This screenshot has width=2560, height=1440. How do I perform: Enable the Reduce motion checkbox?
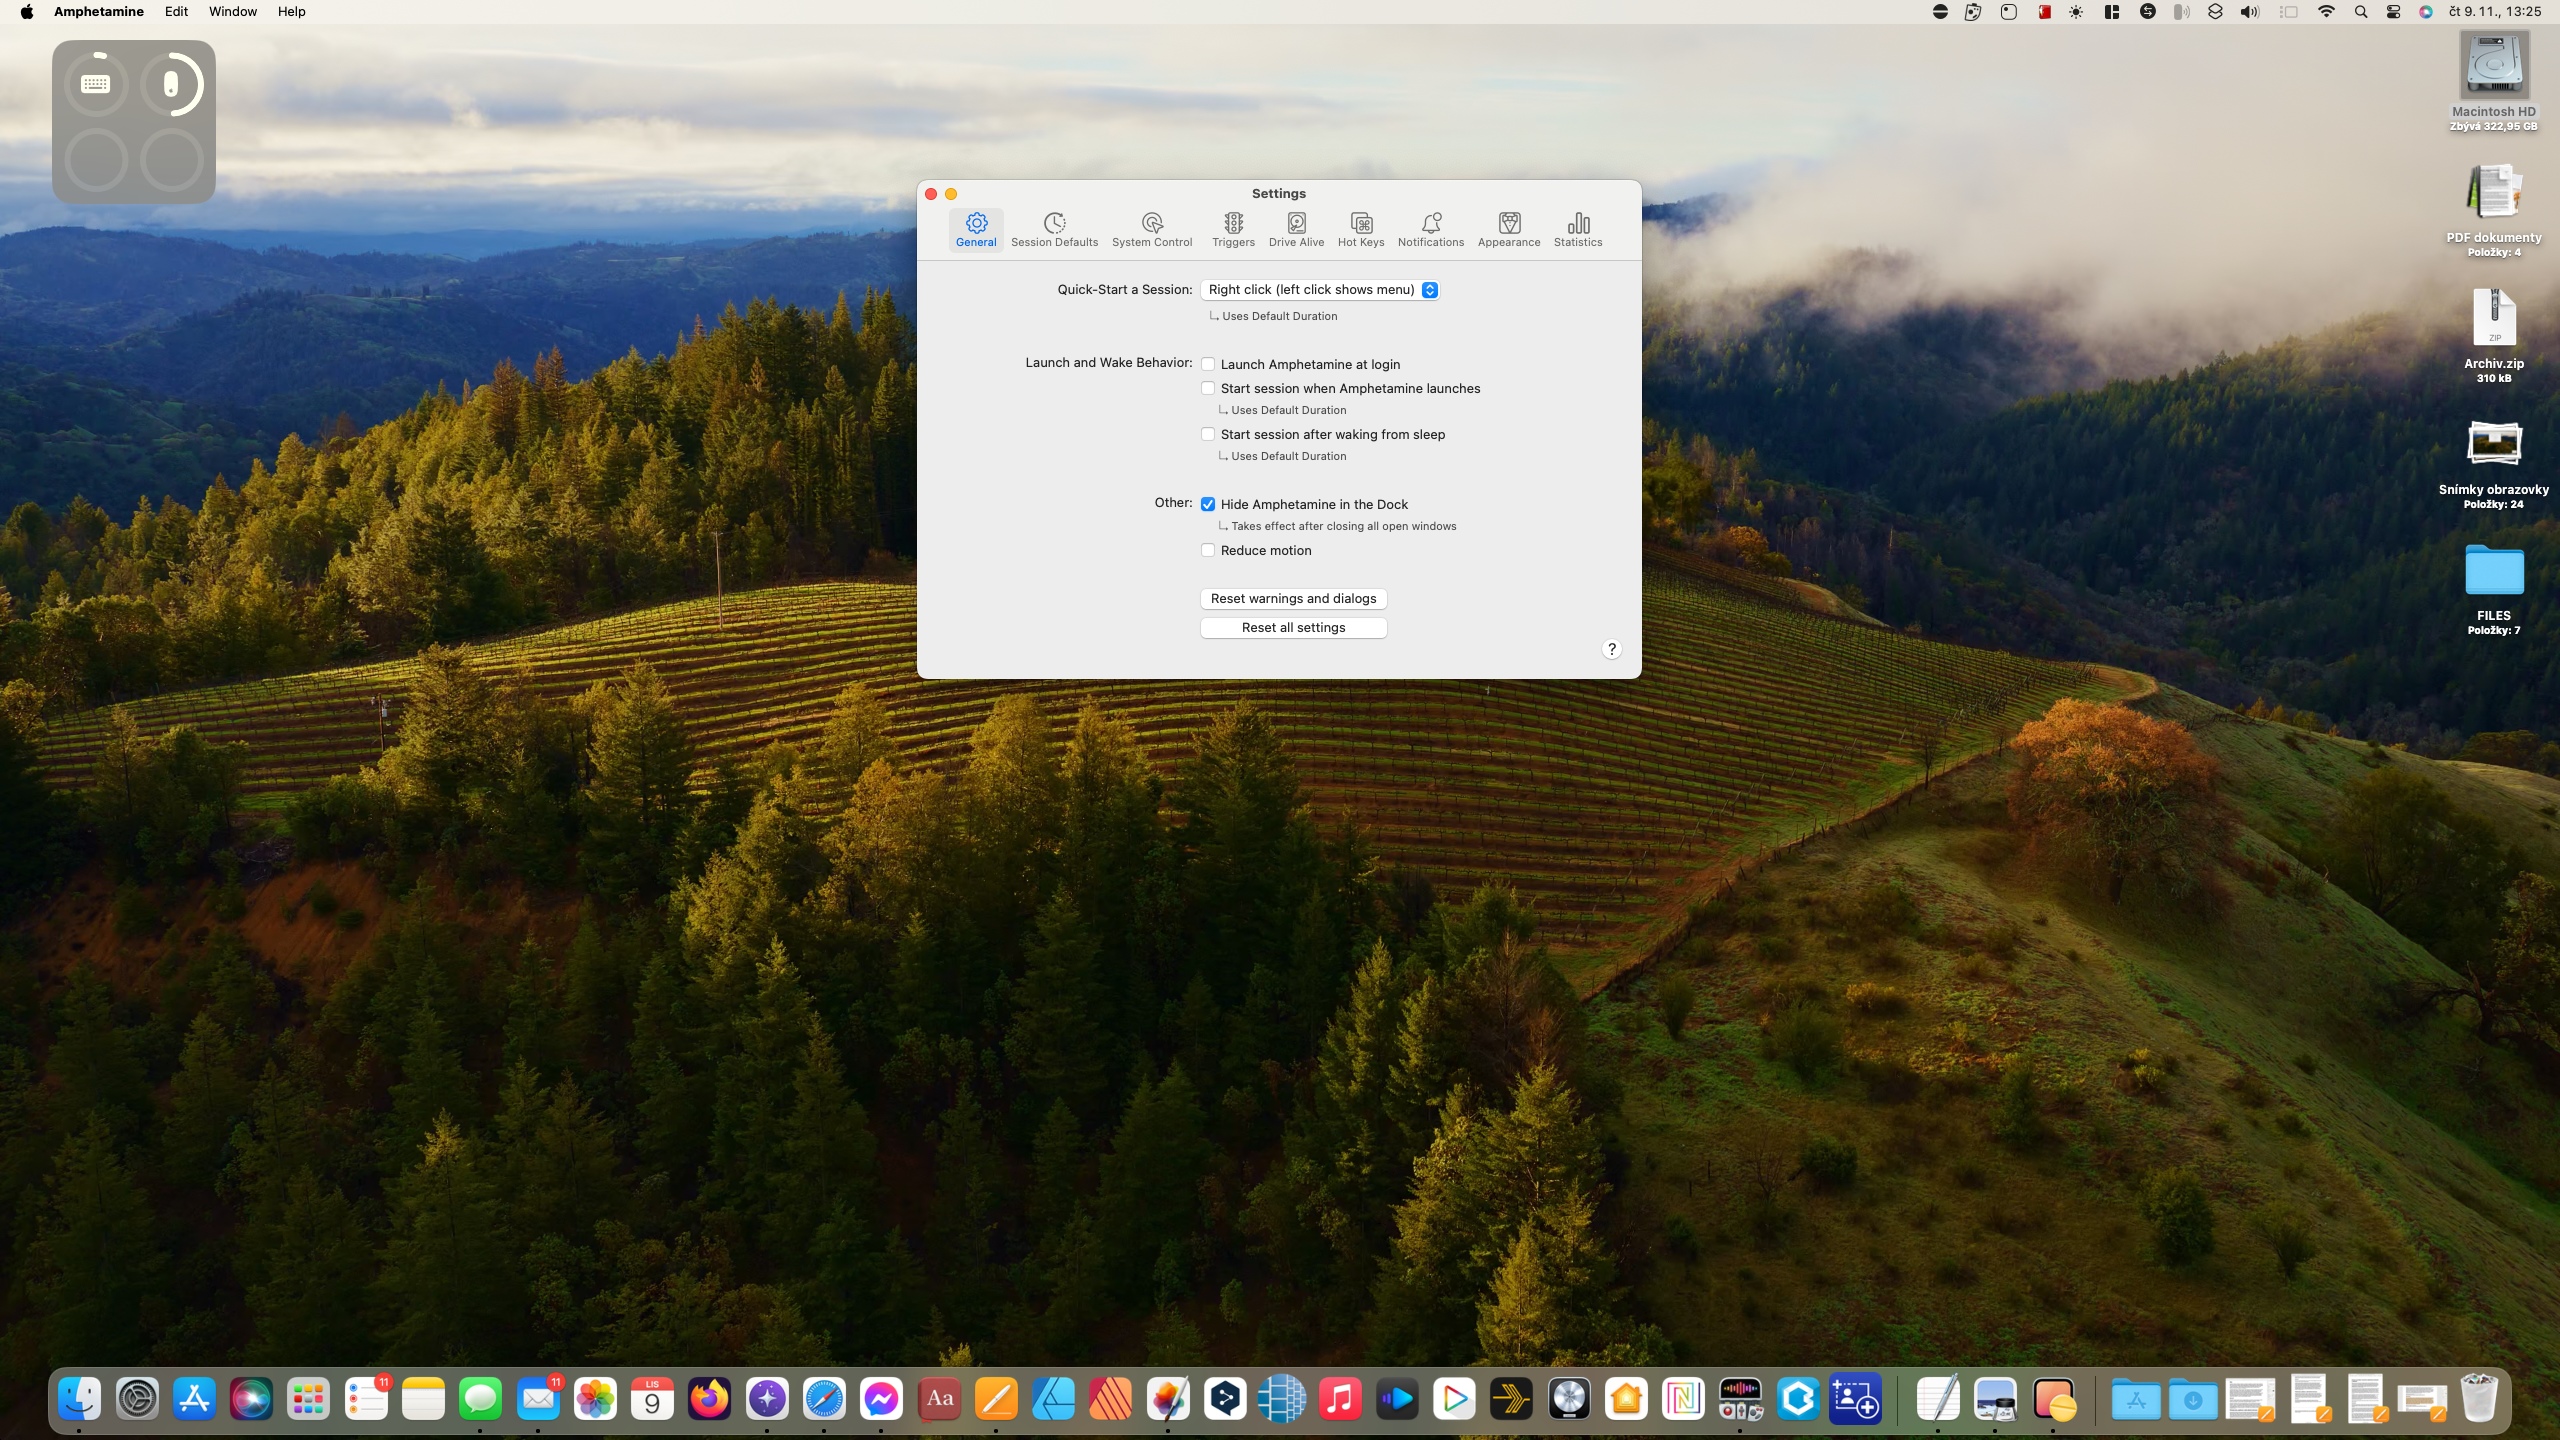coord(1208,550)
